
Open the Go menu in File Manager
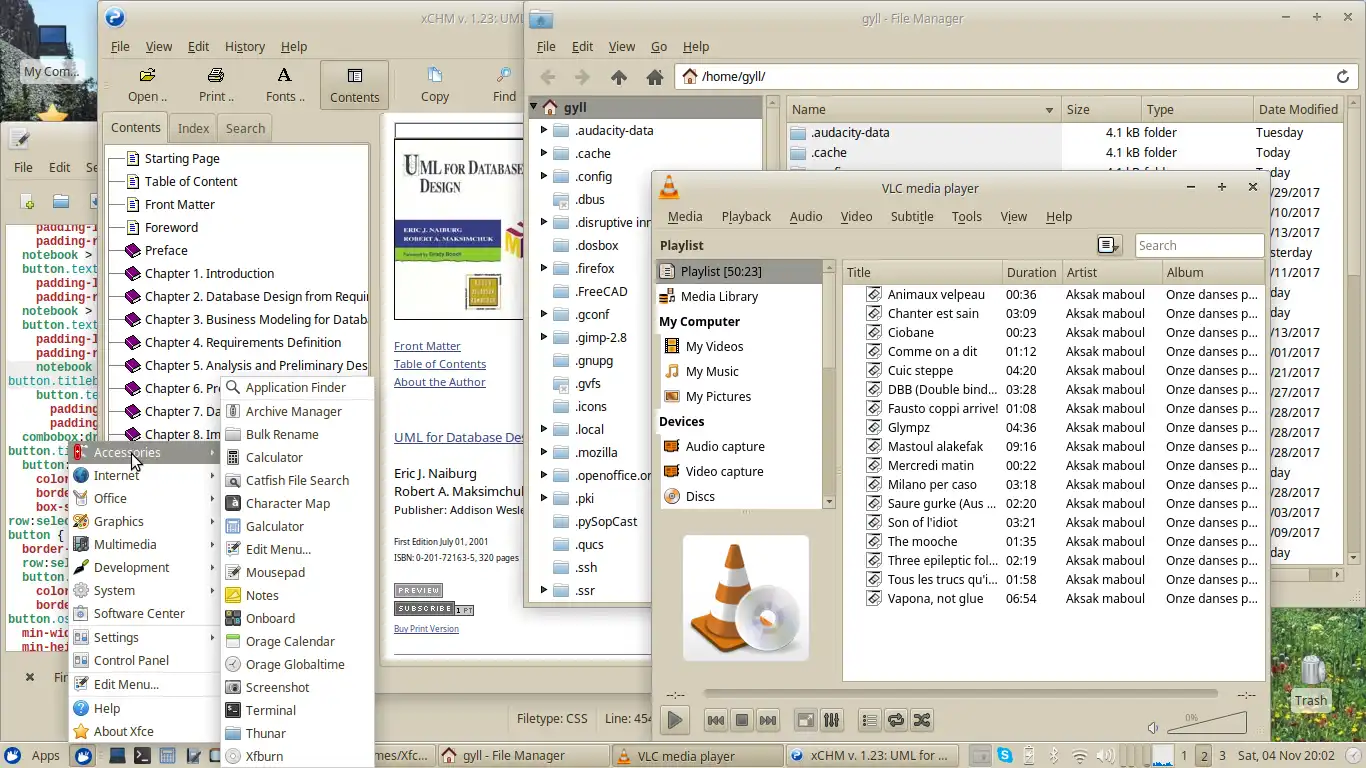(x=659, y=46)
